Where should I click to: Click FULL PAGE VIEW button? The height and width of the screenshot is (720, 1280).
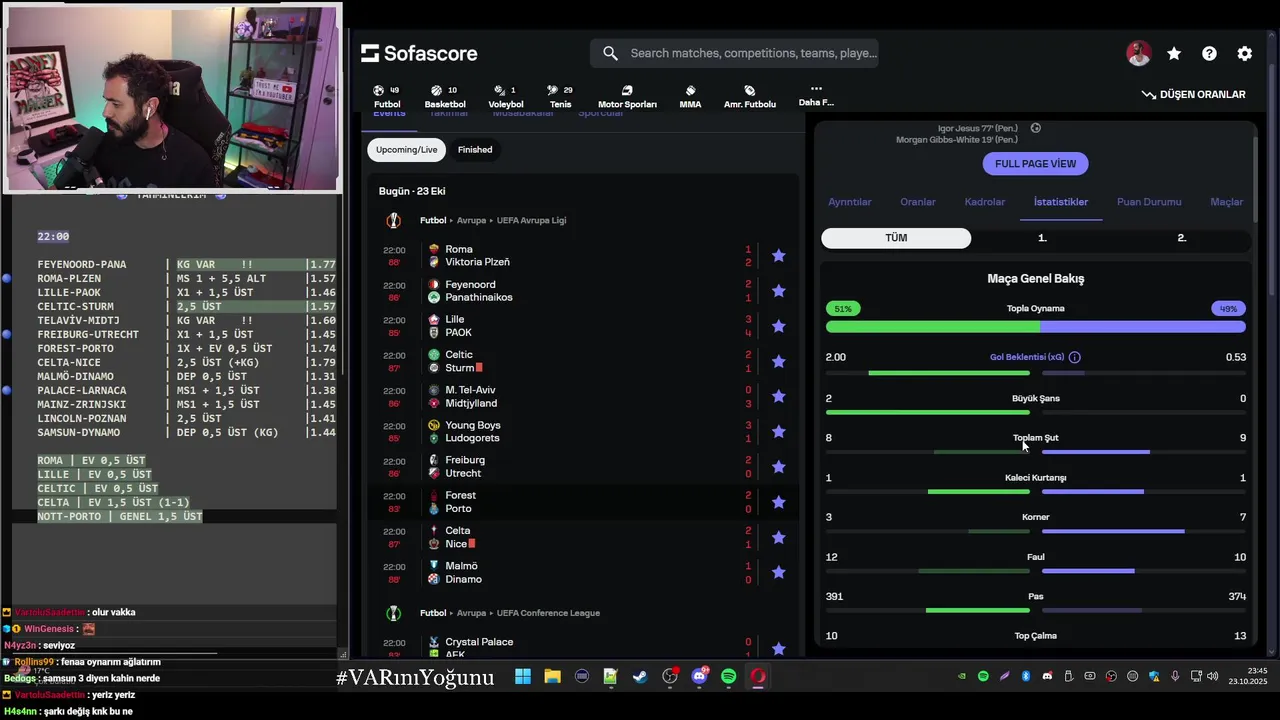point(1035,164)
